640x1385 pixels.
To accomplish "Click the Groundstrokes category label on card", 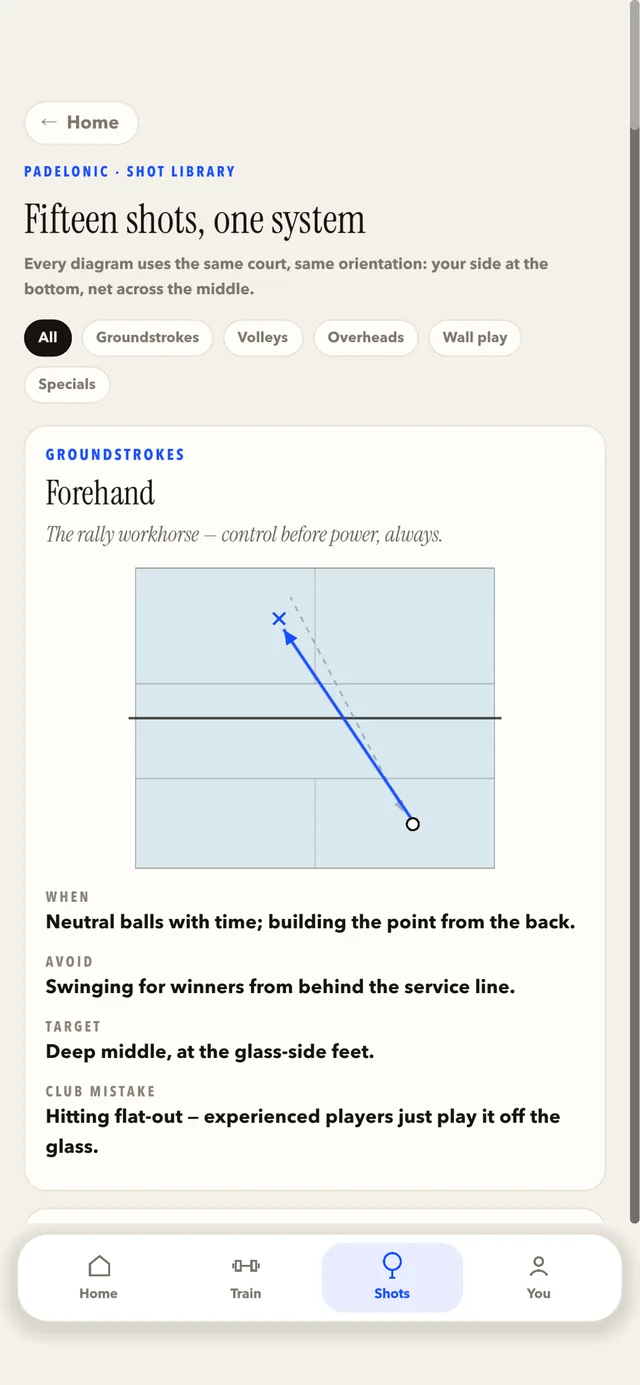I will coord(115,454).
